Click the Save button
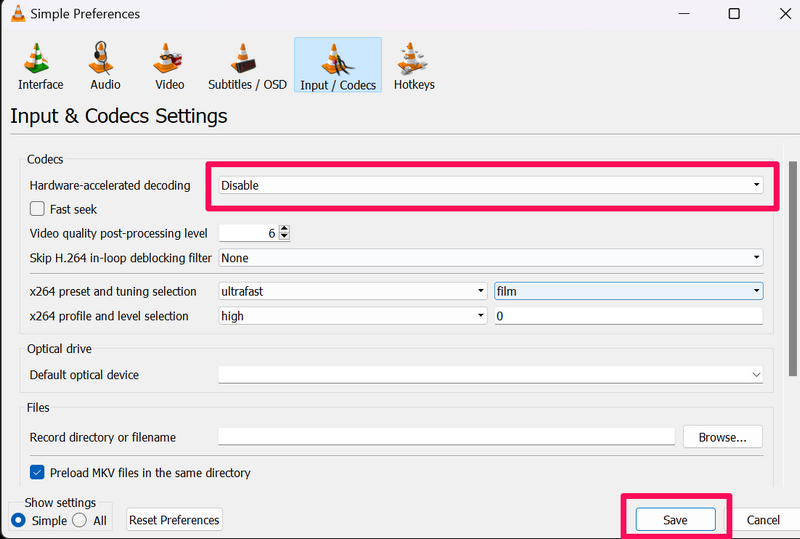 point(675,520)
